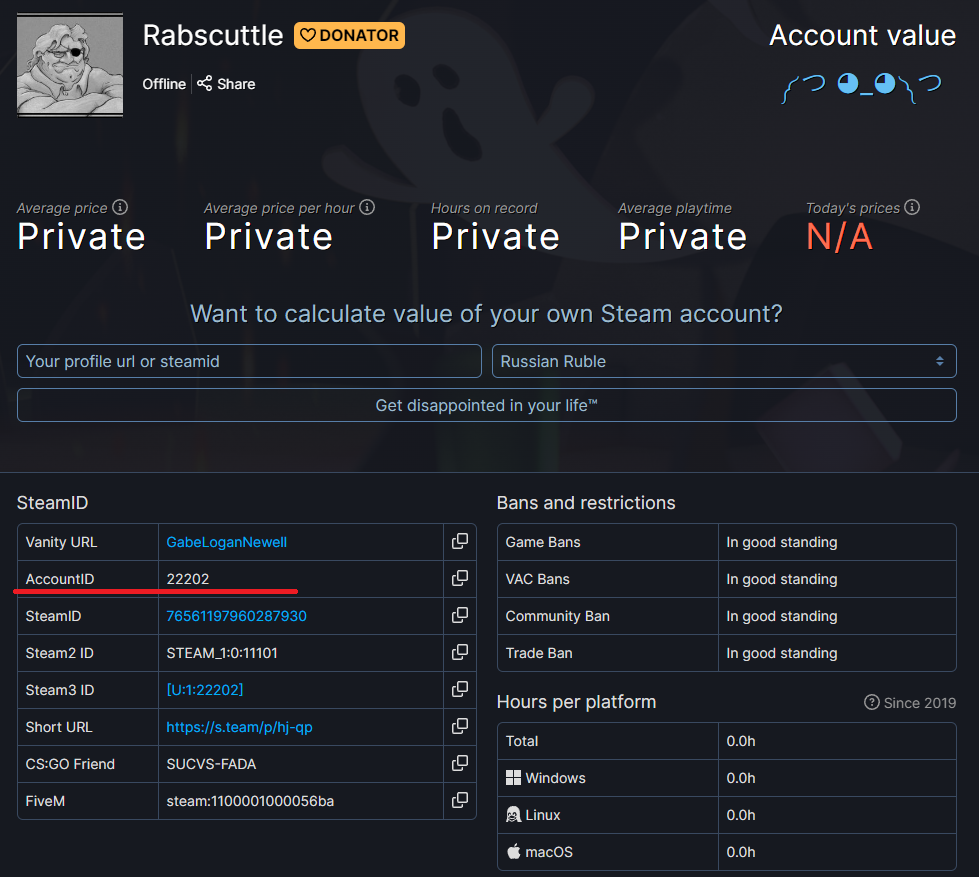Click the Trade Ban row label
Screen dimensions: 979x877
(x=539, y=653)
